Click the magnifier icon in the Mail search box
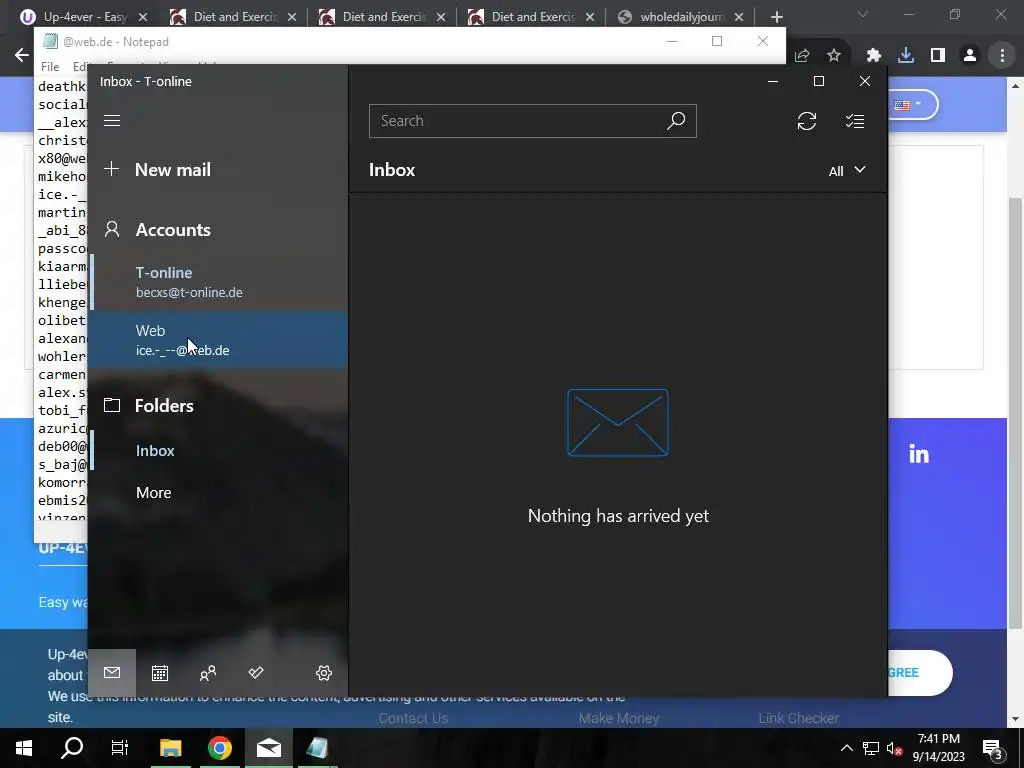Screen dimensions: 1024x768 676,121
